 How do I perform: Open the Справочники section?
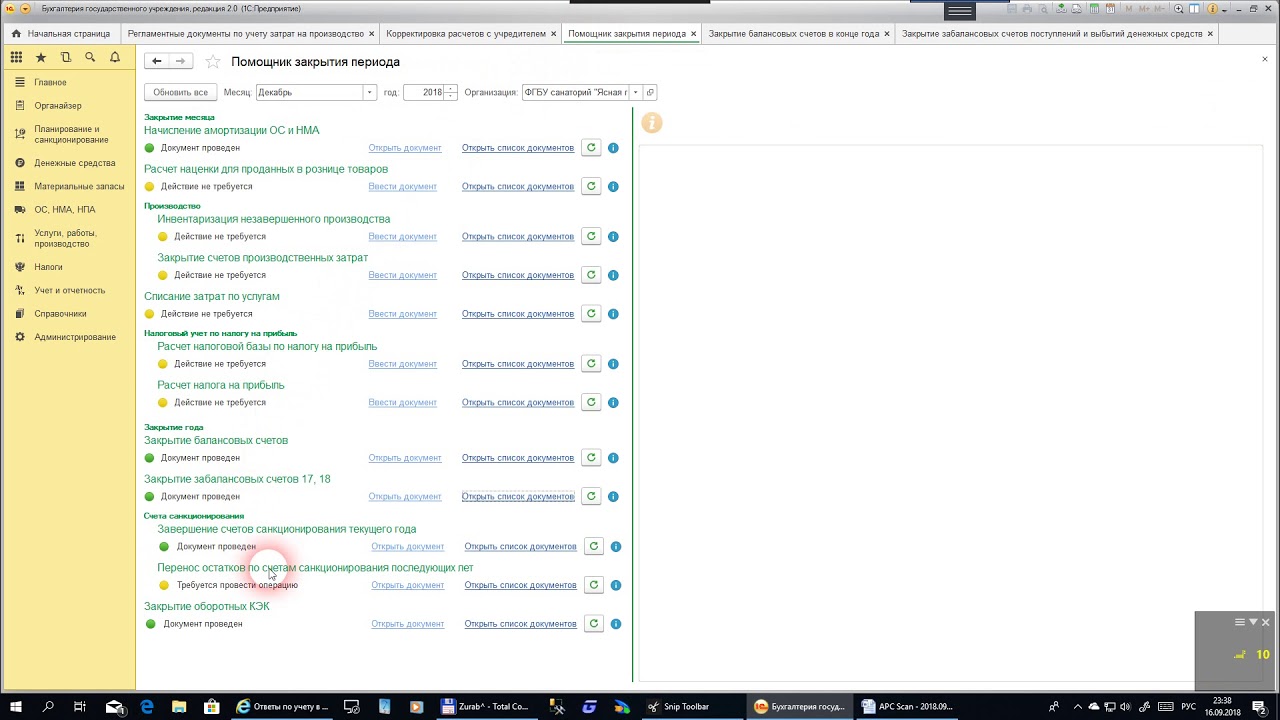[x=60, y=314]
